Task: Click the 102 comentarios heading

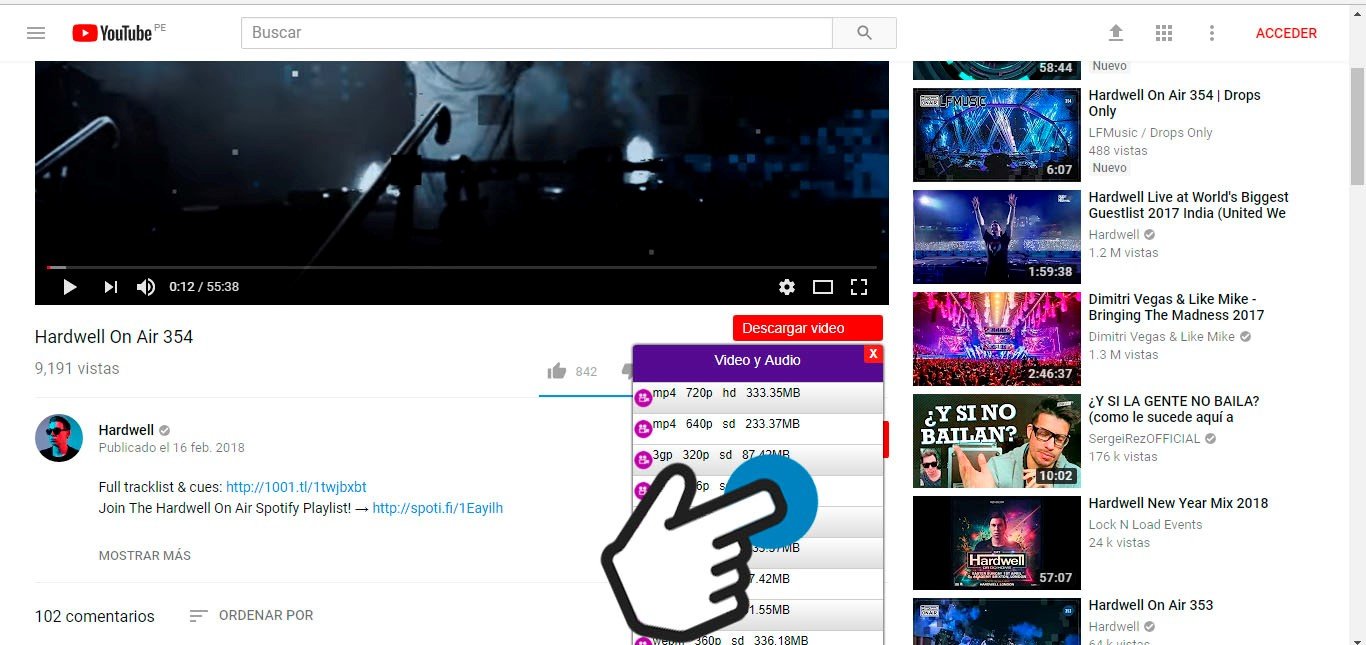Action: click(x=95, y=617)
